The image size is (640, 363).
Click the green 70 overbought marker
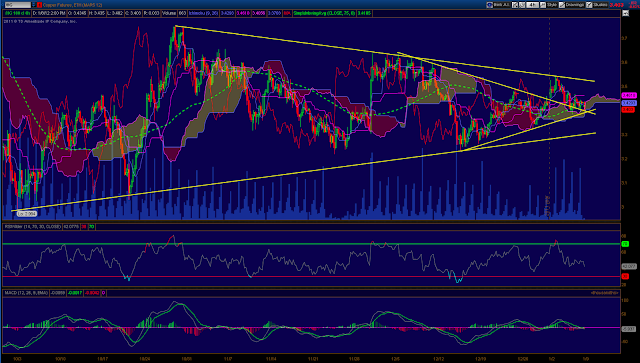point(625,244)
